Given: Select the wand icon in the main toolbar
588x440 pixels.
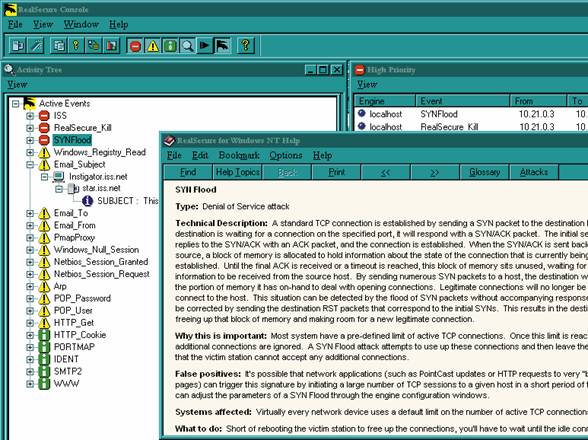Looking at the screenshot, I should click(36, 46).
